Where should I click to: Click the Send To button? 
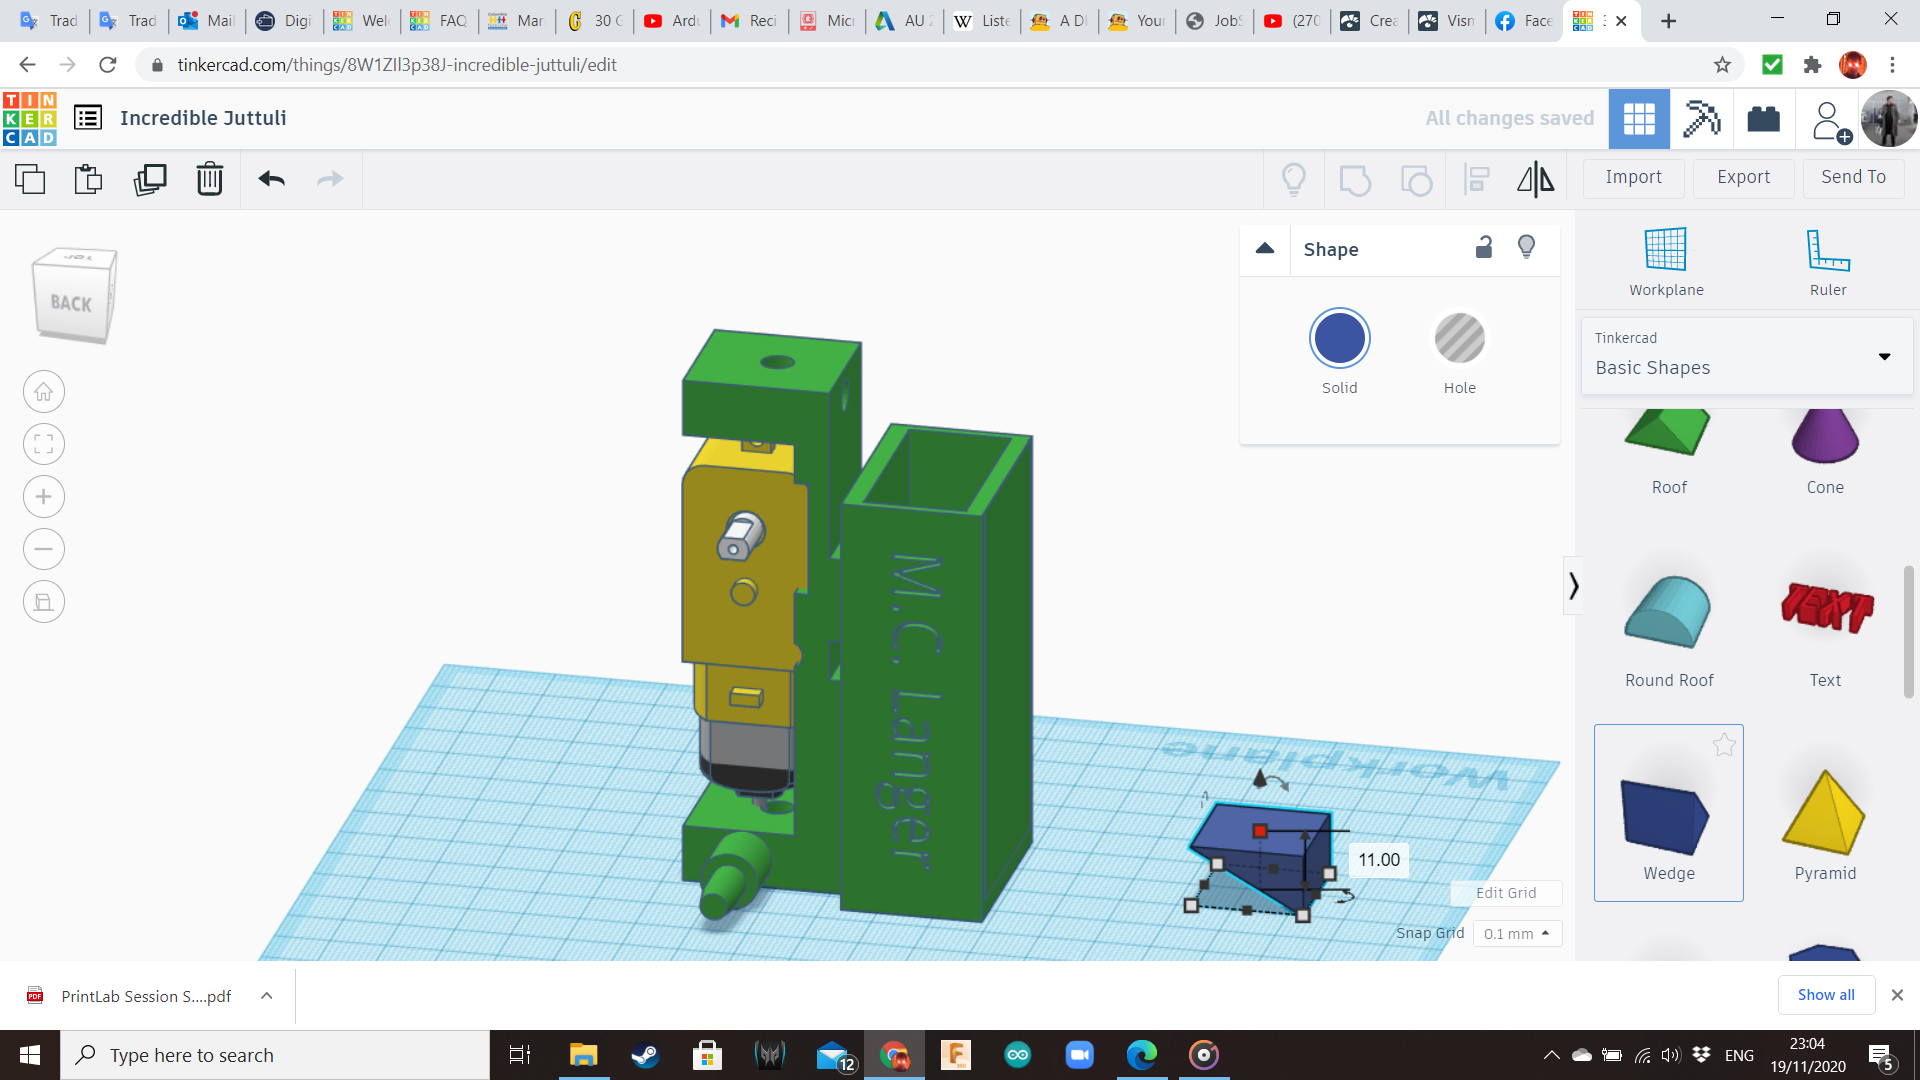[1853, 177]
